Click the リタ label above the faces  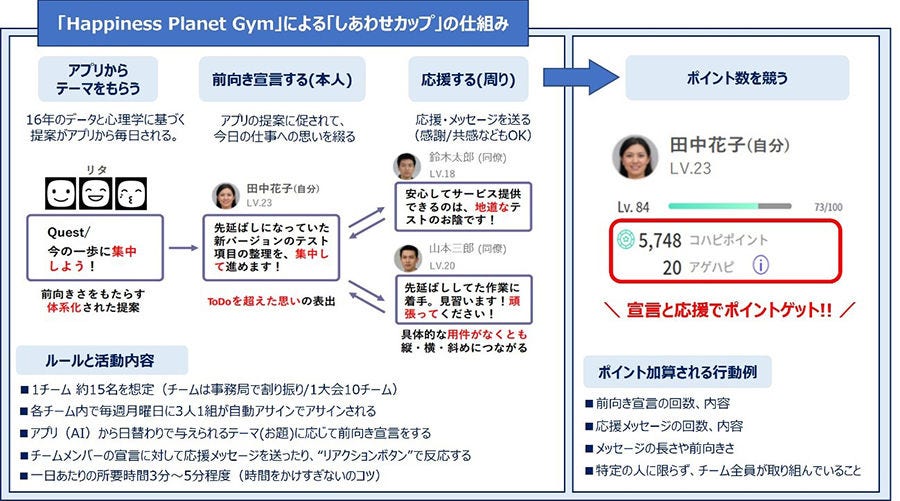[96, 169]
